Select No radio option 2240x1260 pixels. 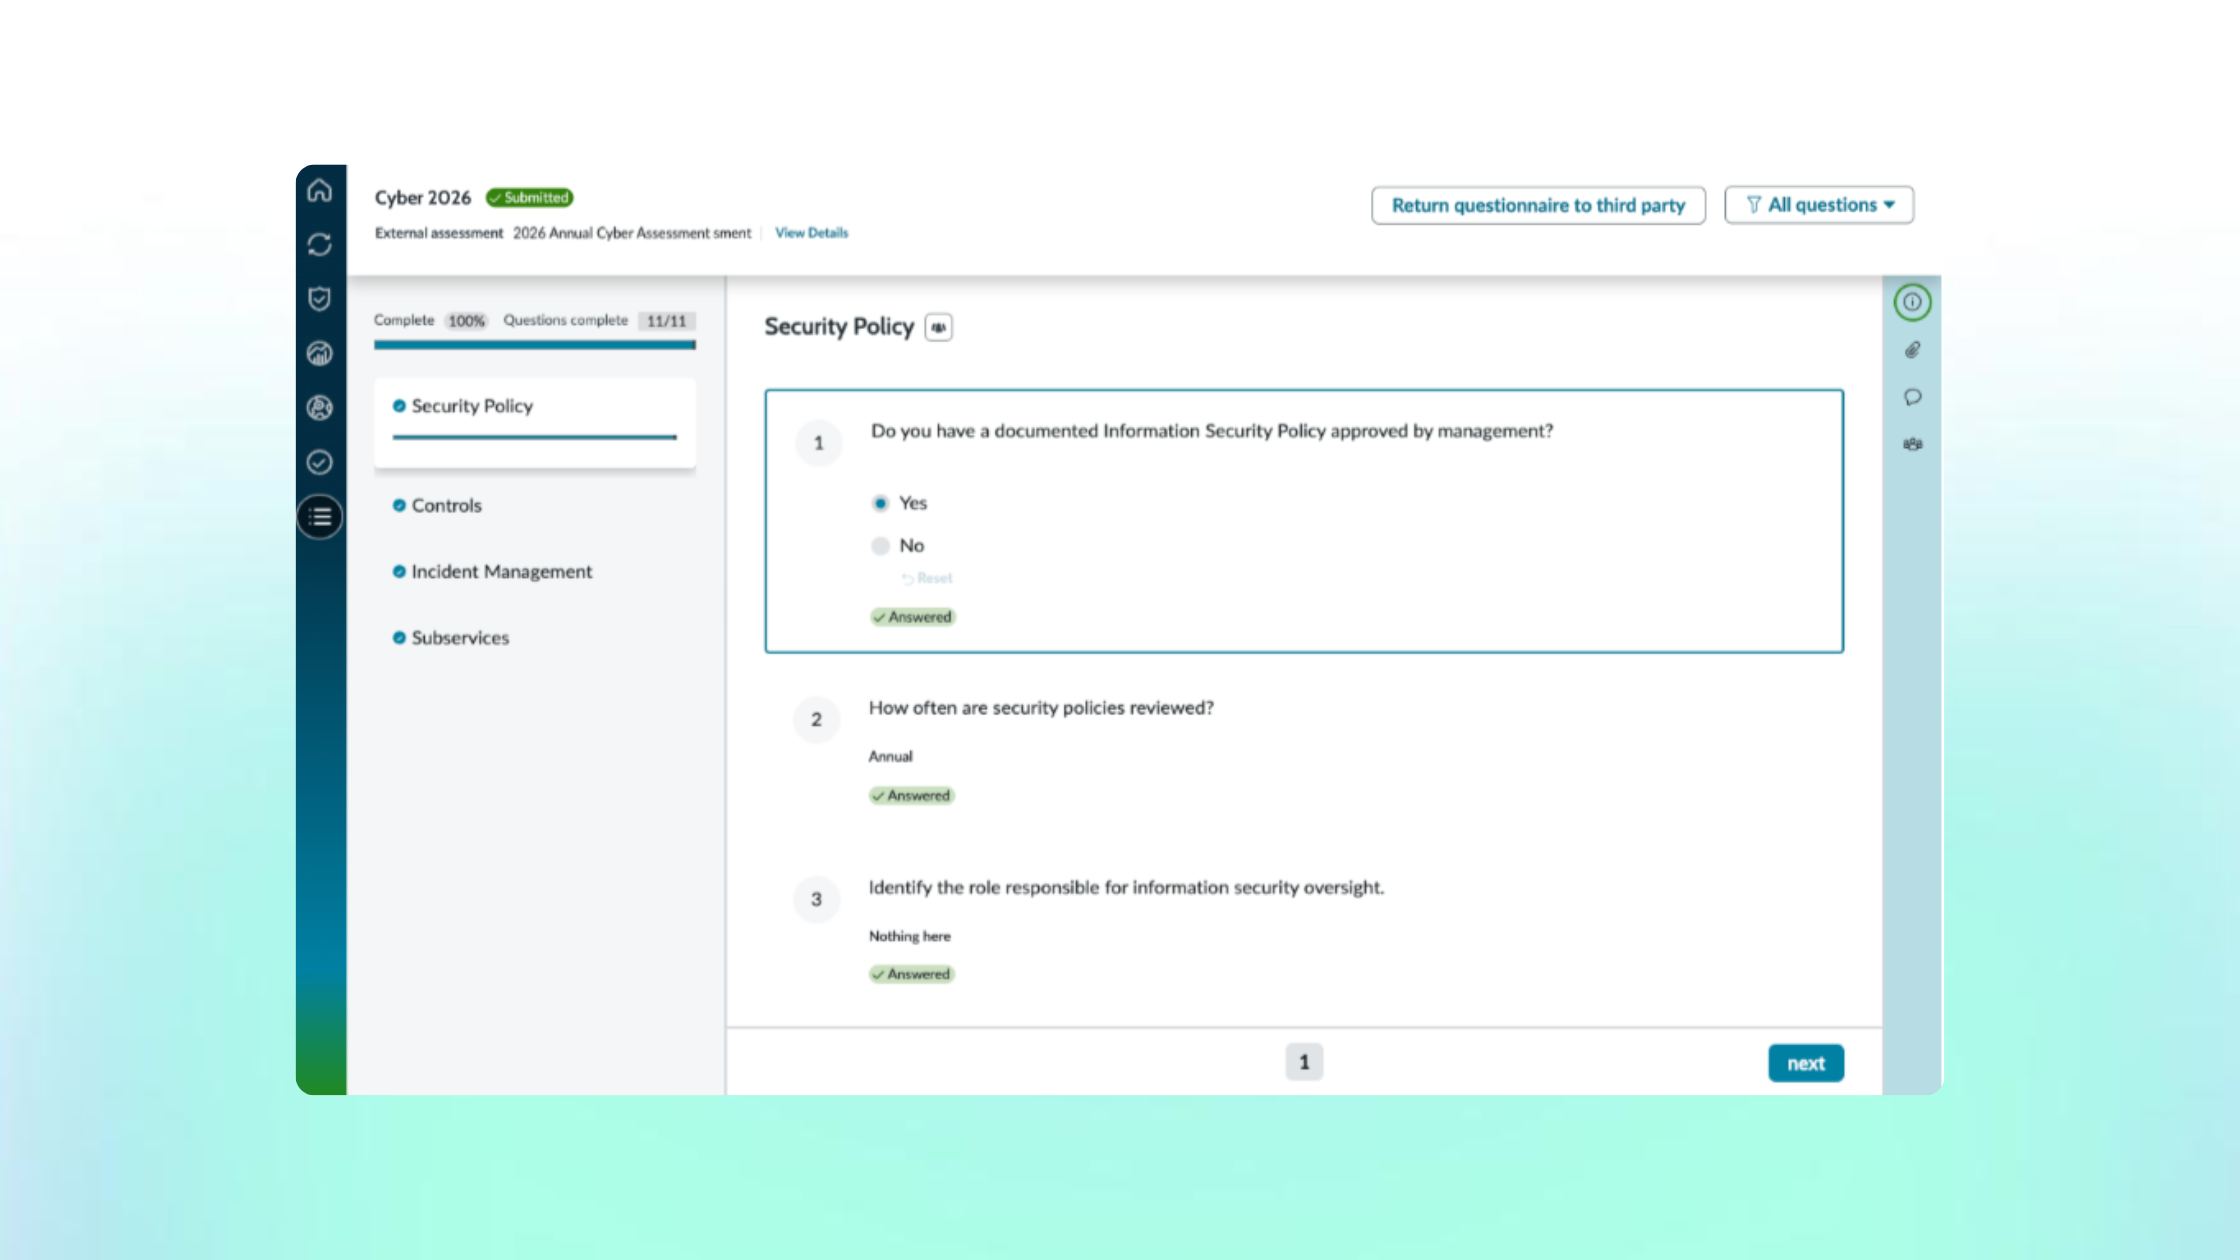880,546
